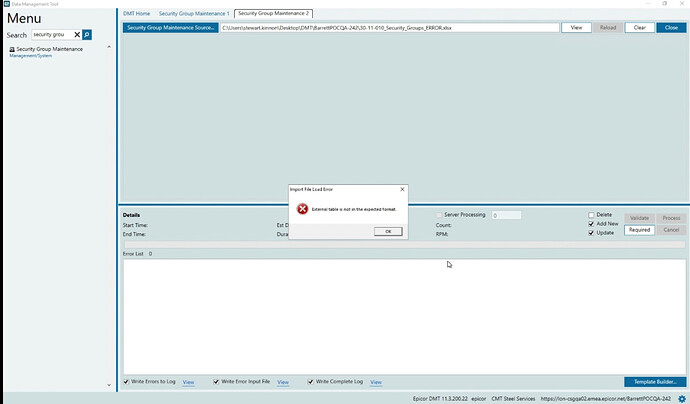The width and height of the screenshot is (690, 404).
Task: Click the red error icon in dialog
Action: [302, 209]
